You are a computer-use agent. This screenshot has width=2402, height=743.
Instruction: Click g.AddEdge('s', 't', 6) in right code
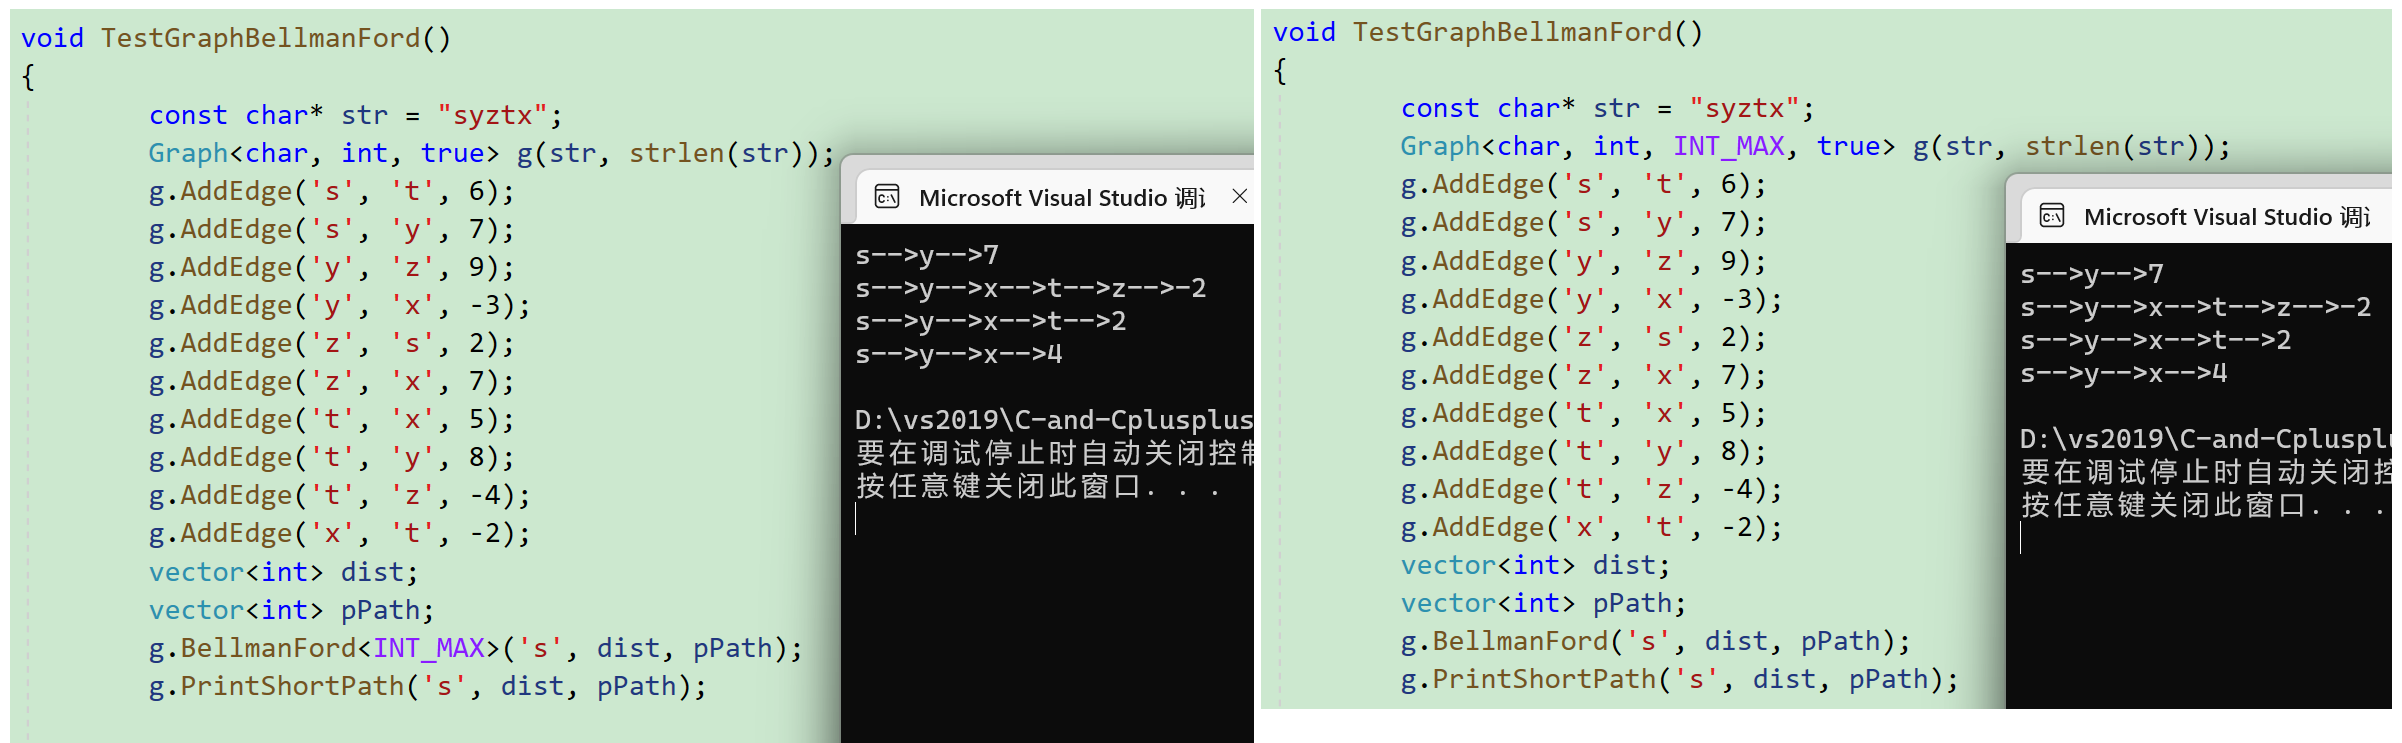coord(1584,184)
